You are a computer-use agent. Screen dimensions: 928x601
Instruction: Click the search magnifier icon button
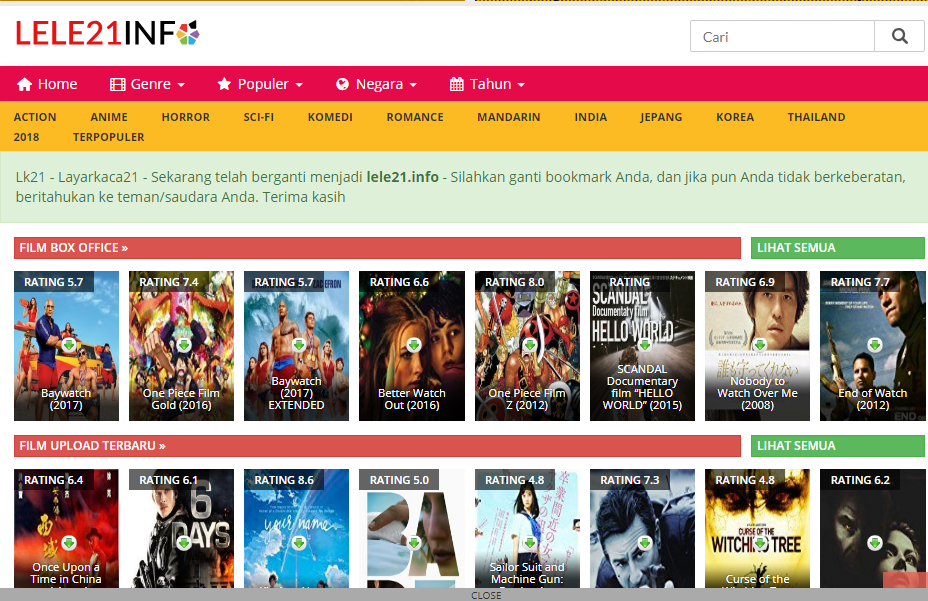tap(899, 37)
